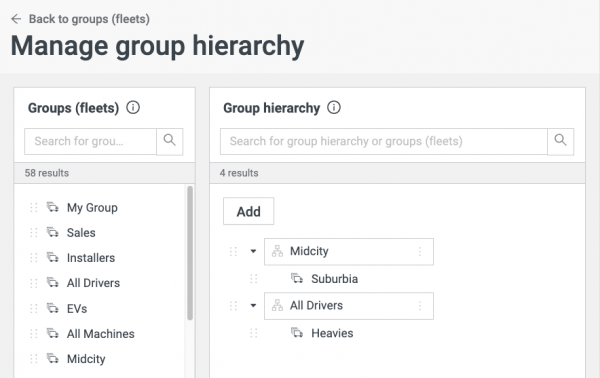The width and height of the screenshot is (600, 378).
Task: Select Sales in groups list
Action: pos(81,233)
